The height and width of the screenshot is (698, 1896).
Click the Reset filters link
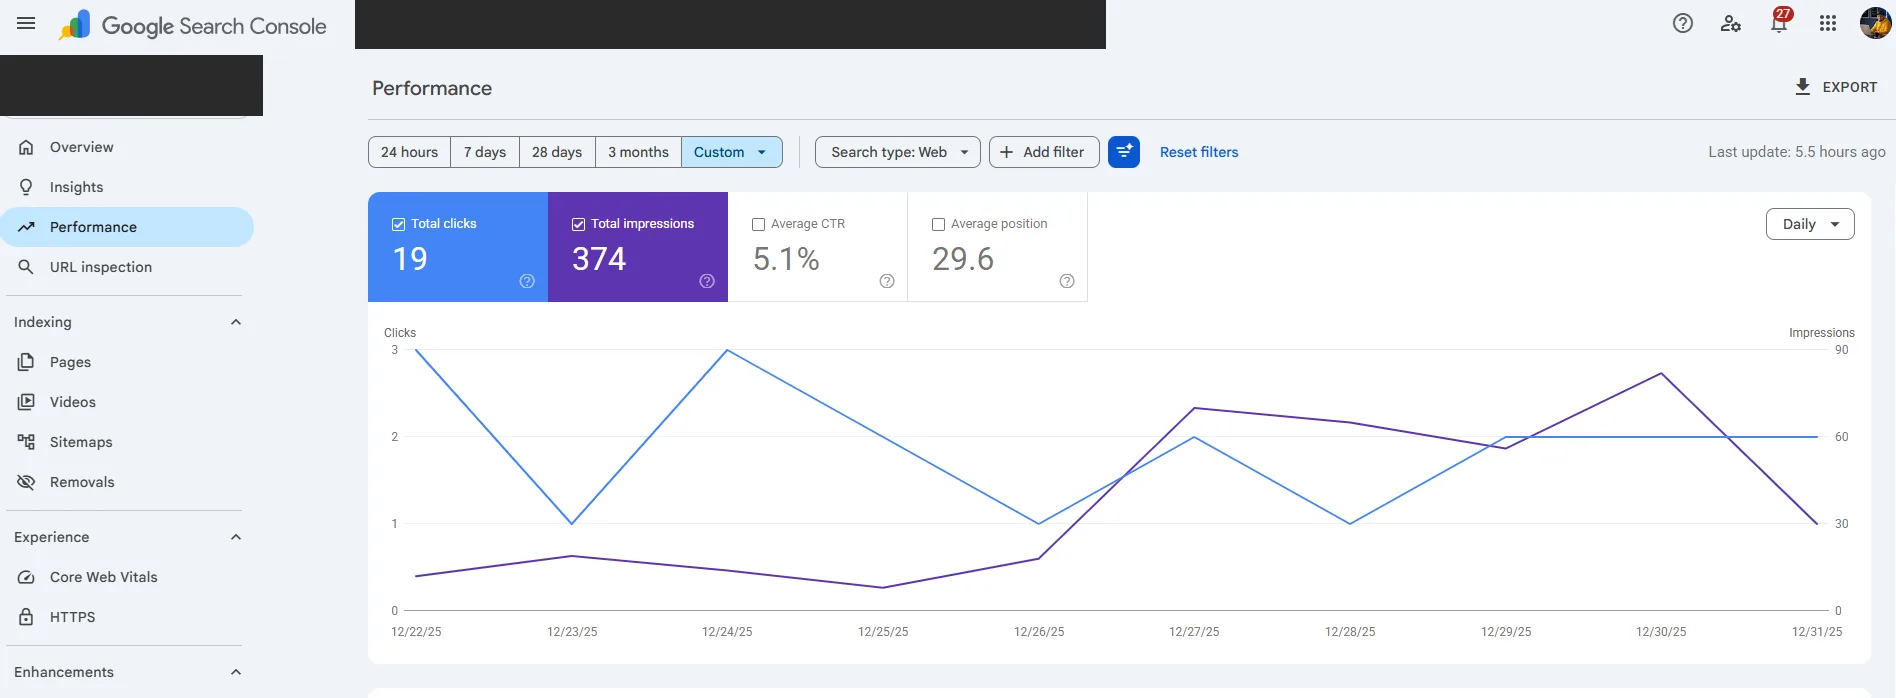point(1199,152)
